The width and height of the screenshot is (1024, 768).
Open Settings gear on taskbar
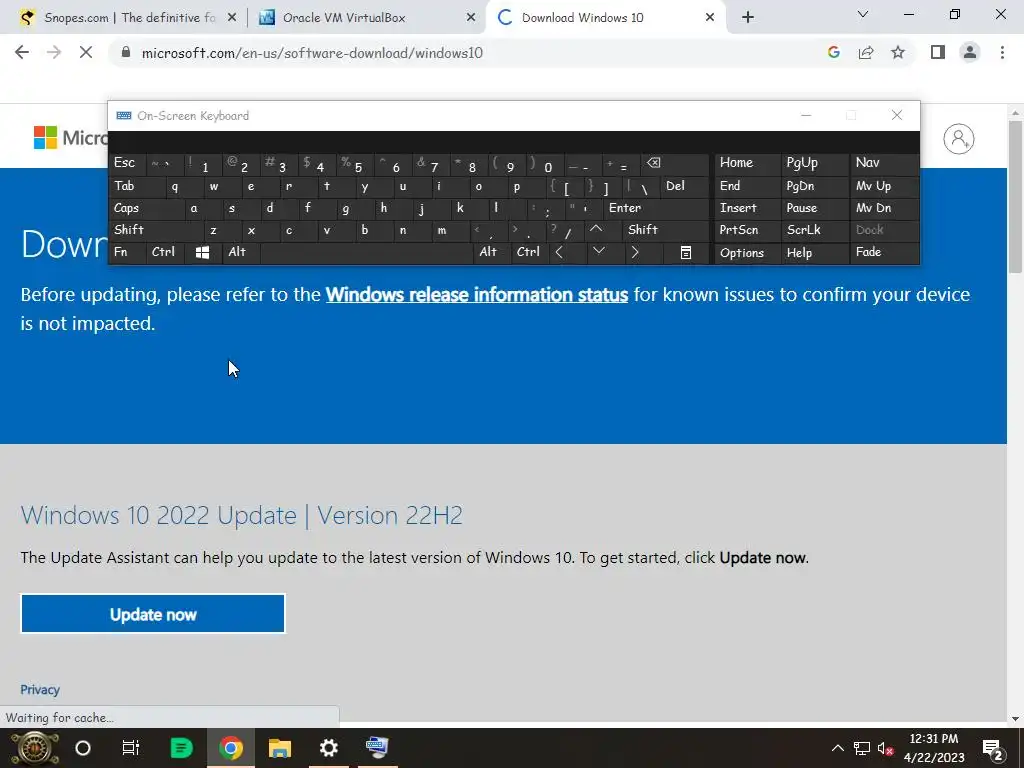point(328,748)
